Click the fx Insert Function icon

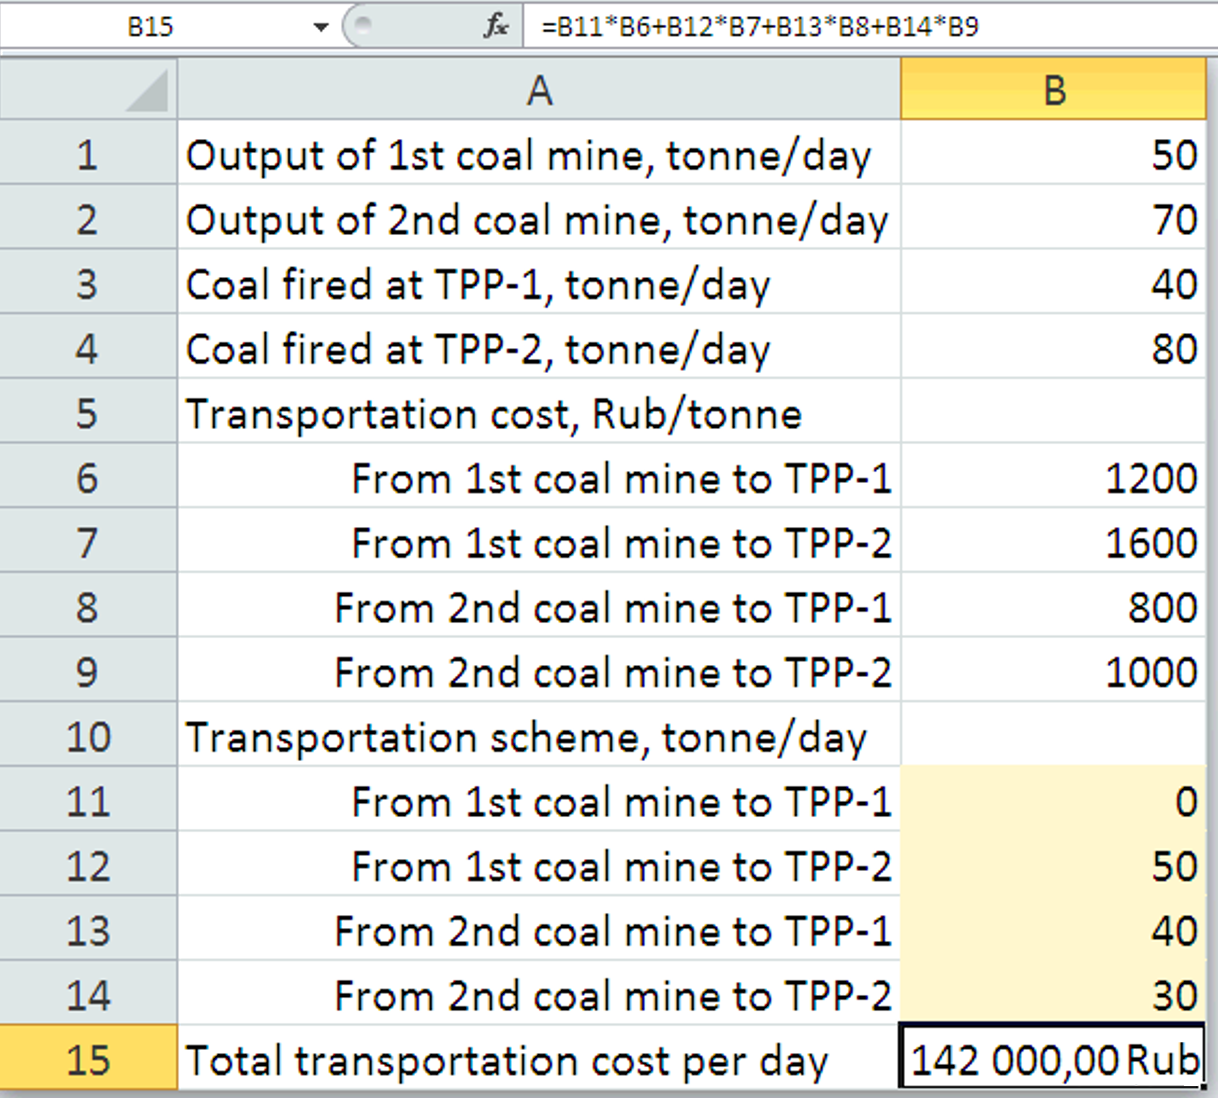pos(496,26)
